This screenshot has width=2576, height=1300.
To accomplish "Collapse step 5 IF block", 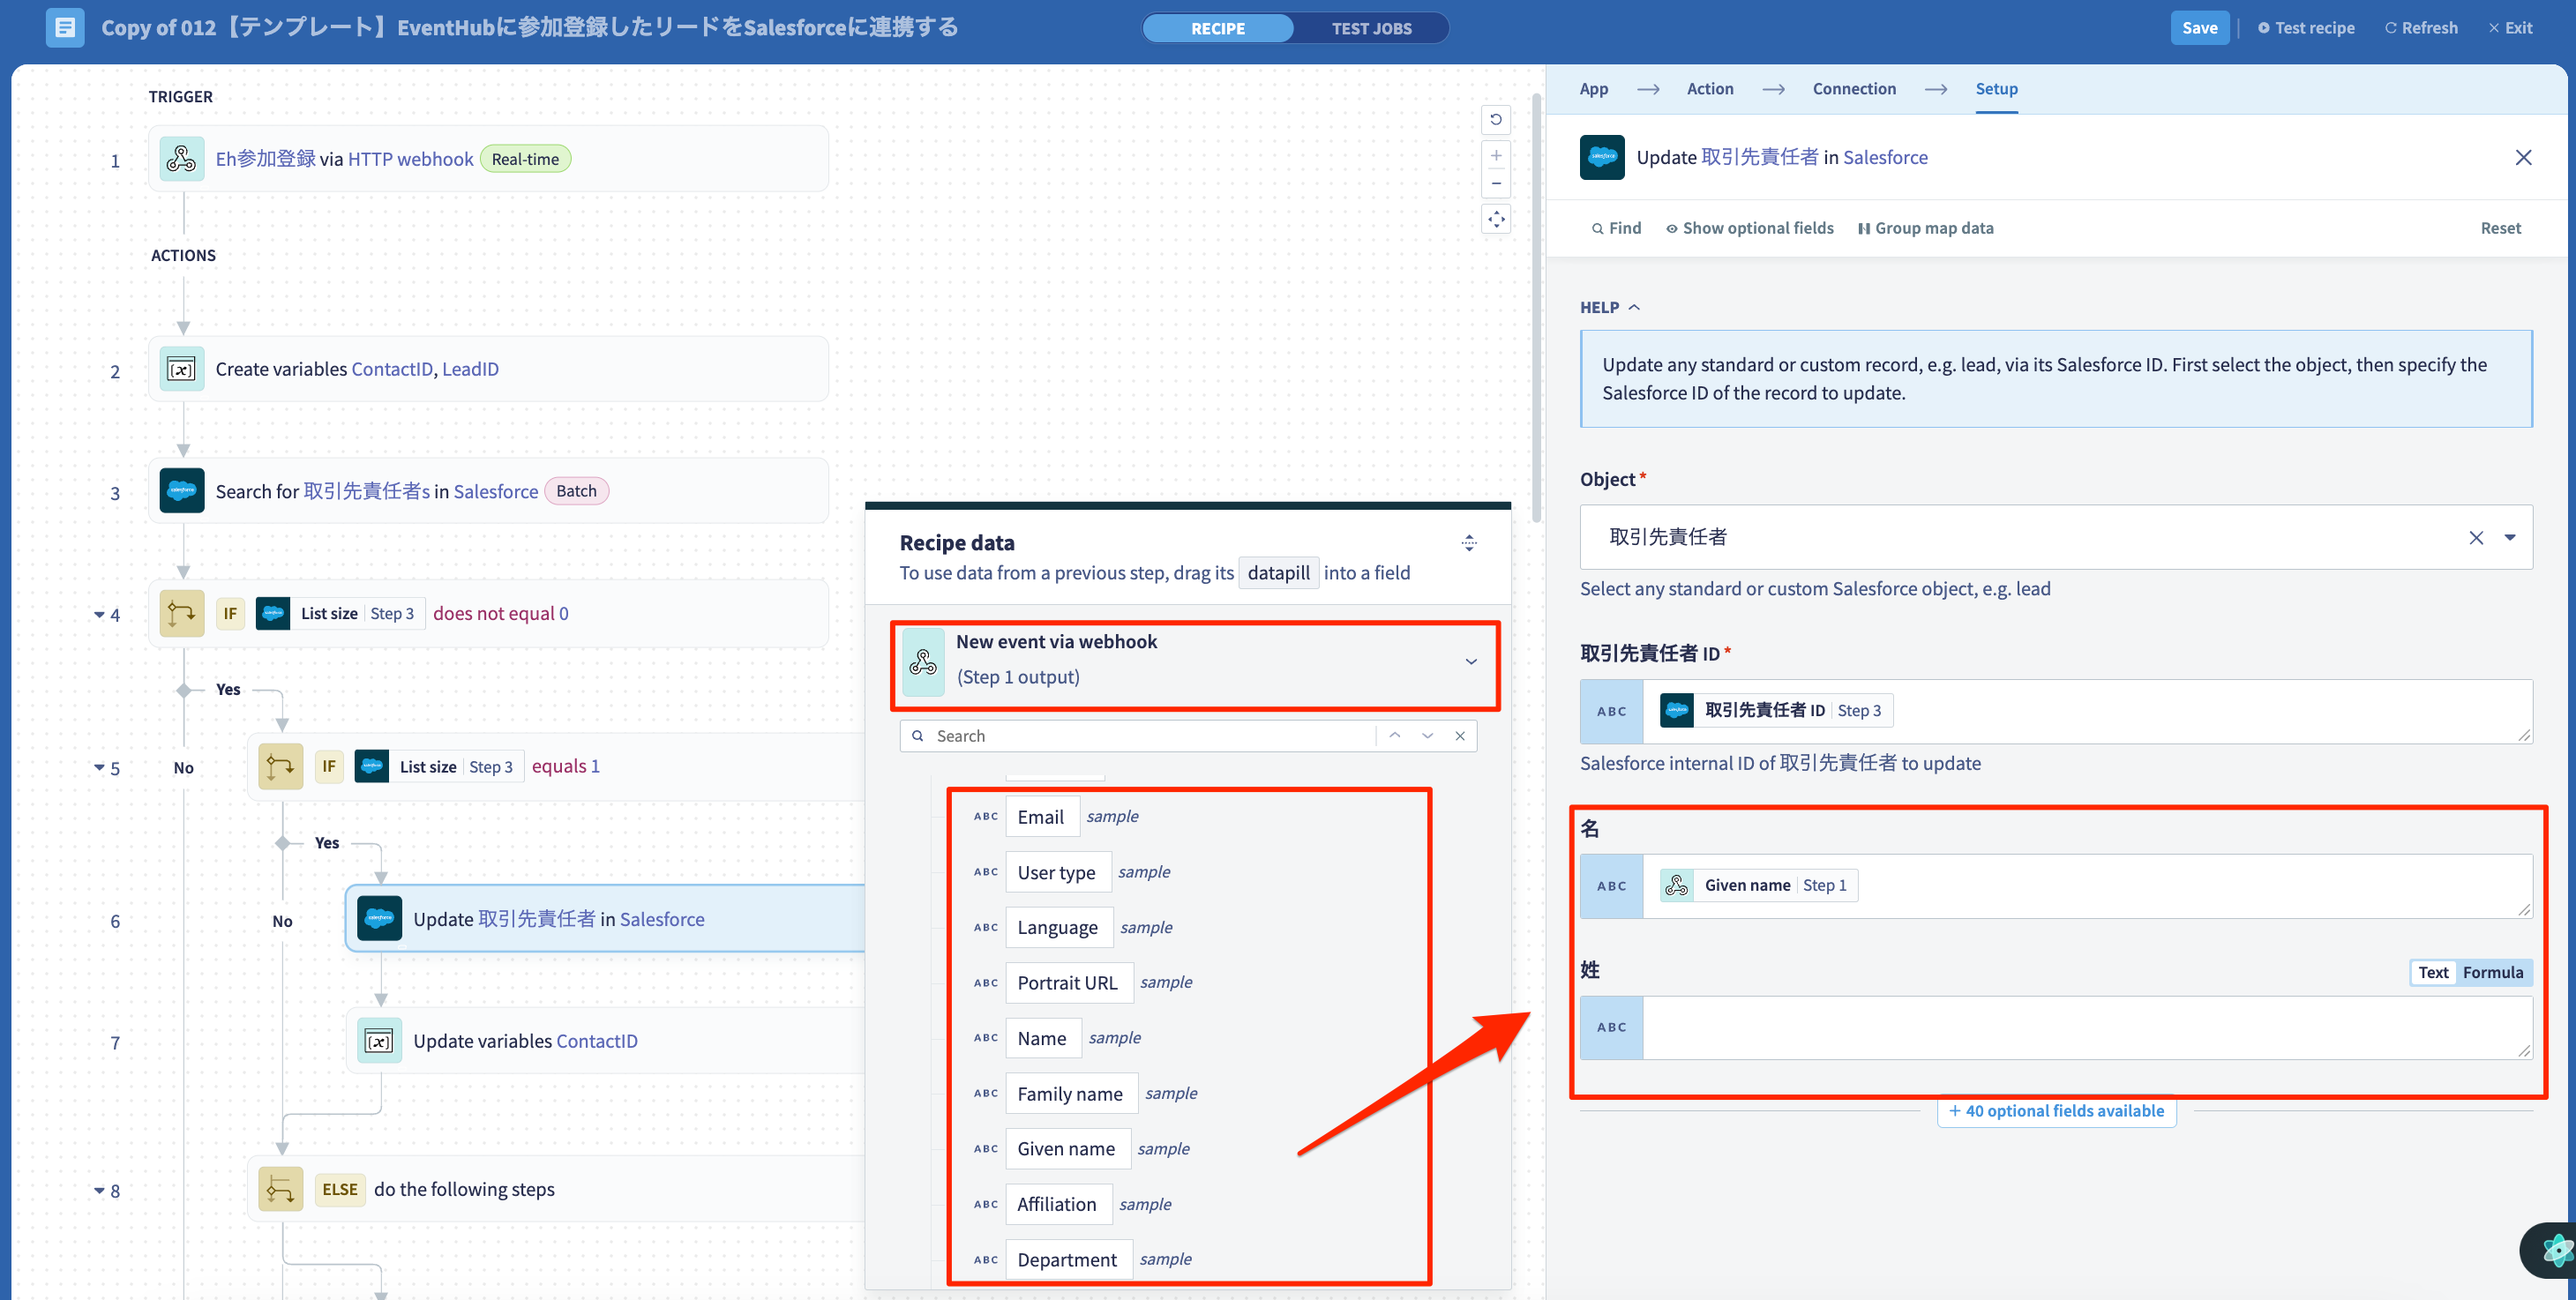I will click(99, 767).
